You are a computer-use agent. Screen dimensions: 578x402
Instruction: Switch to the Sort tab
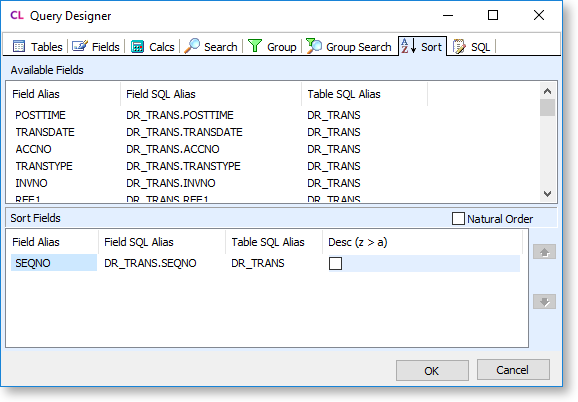point(422,46)
